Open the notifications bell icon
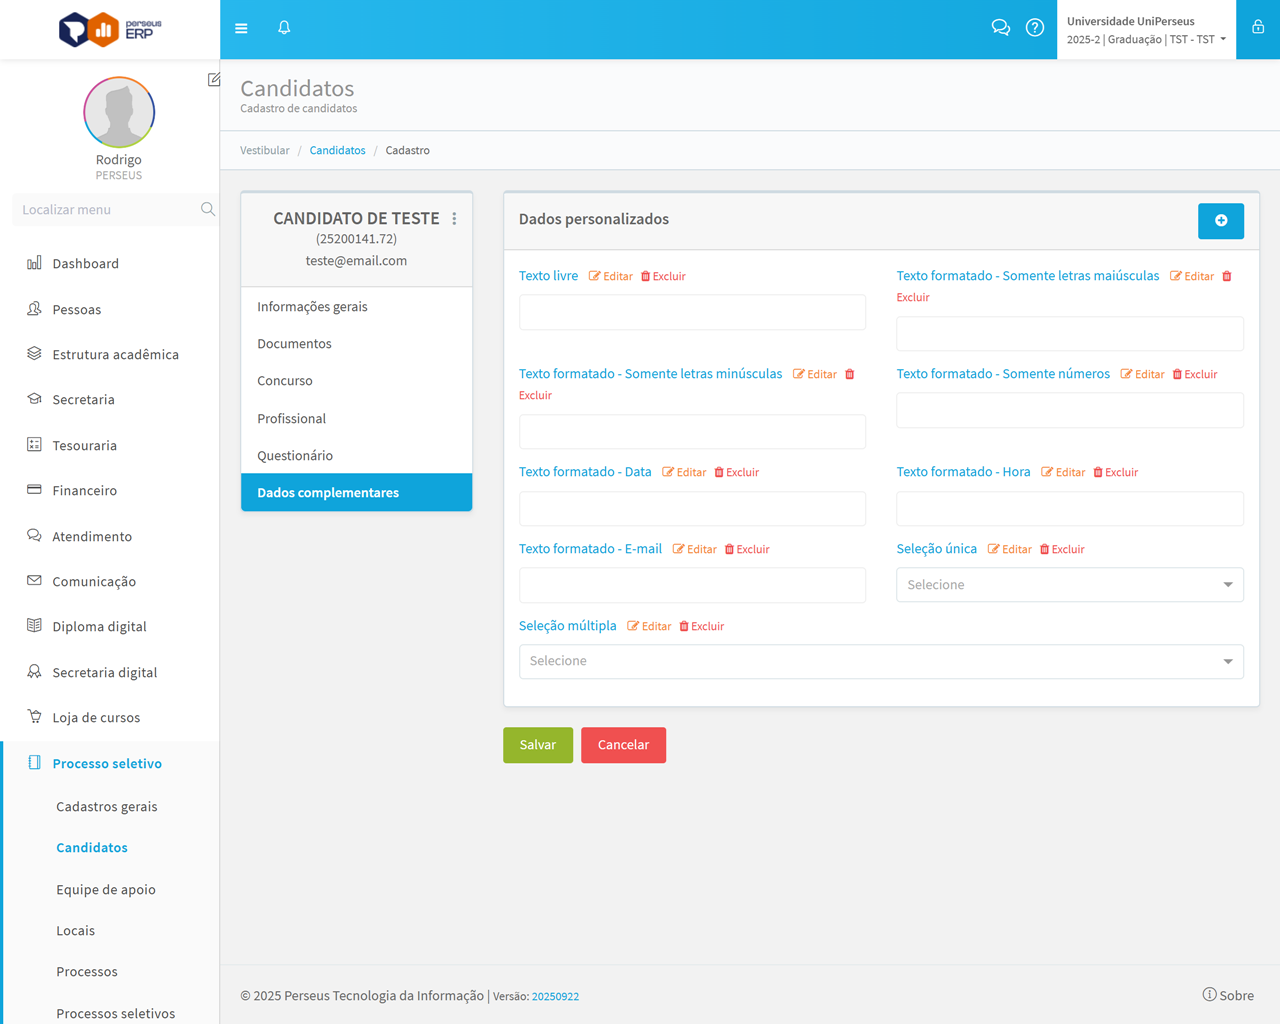This screenshot has height=1024, width=1280. (x=284, y=28)
